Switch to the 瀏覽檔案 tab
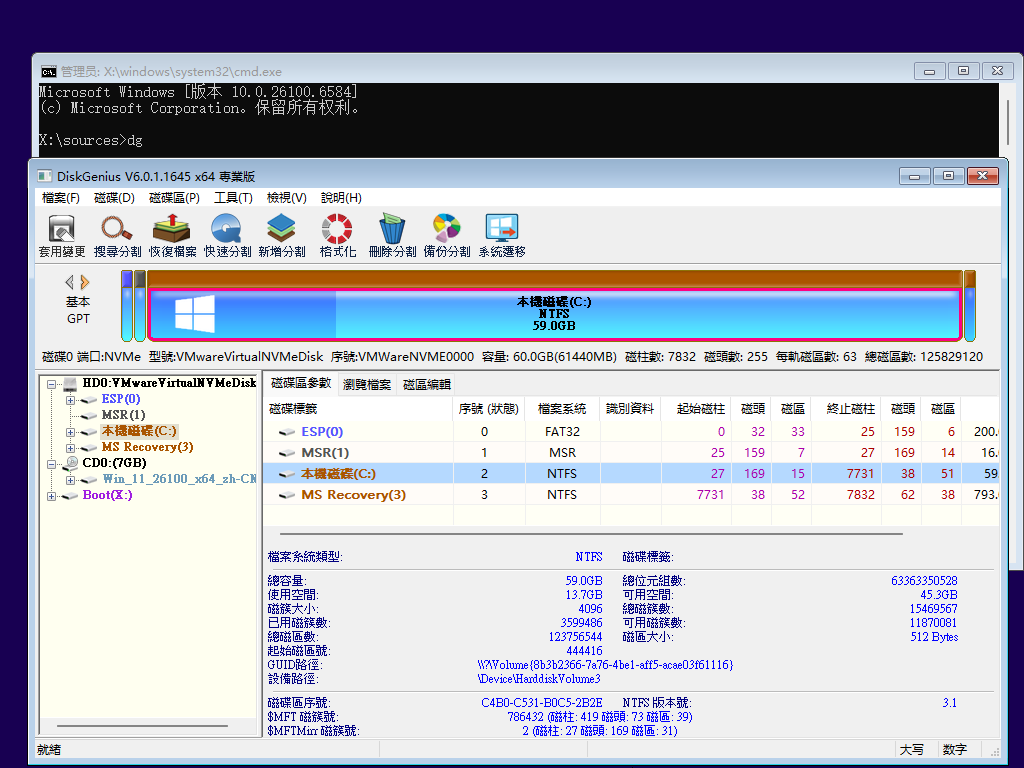 [367, 384]
